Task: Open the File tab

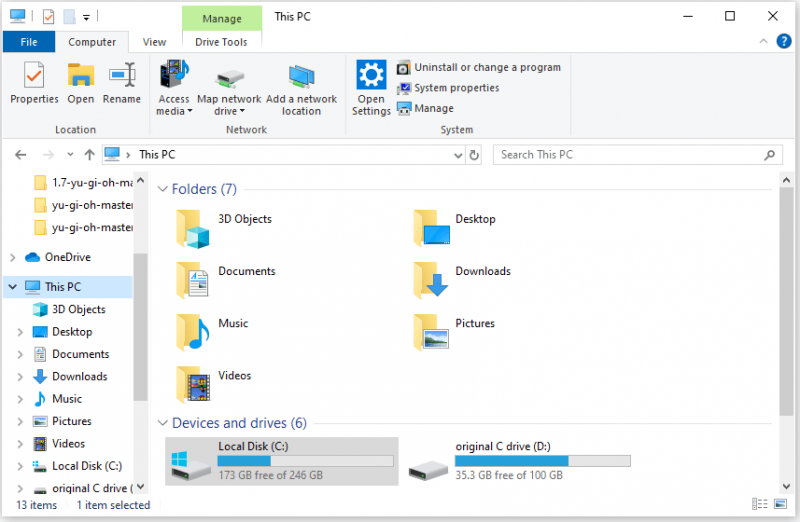Action: [29, 42]
